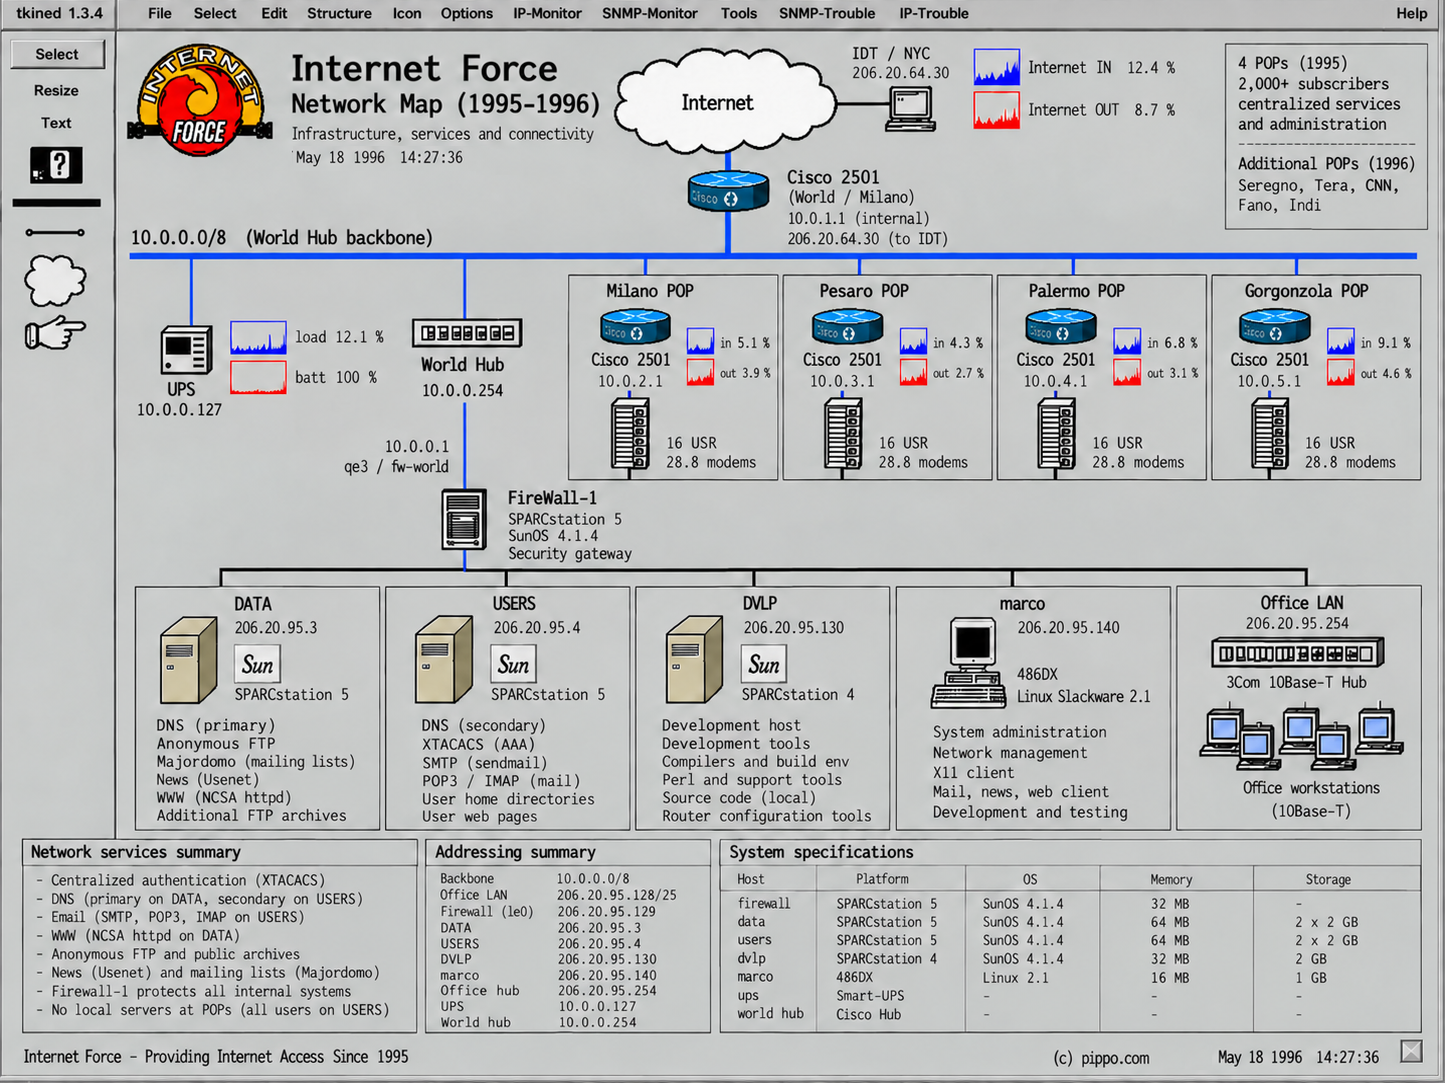Click the DATA SPARCstation tower icon

click(189, 660)
